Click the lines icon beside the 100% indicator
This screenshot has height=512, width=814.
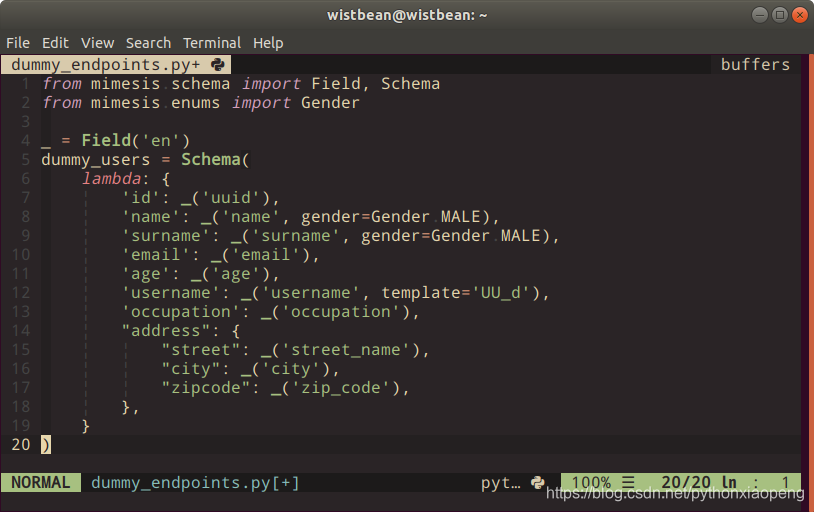tap(629, 482)
